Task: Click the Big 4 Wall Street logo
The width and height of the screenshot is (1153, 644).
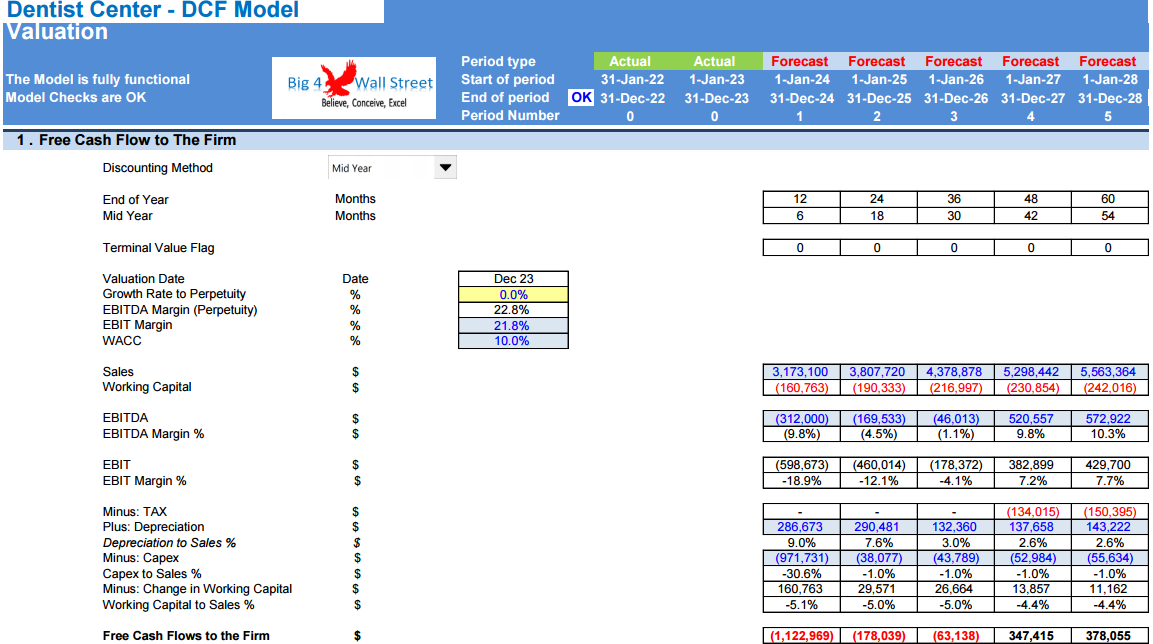Action: point(354,88)
